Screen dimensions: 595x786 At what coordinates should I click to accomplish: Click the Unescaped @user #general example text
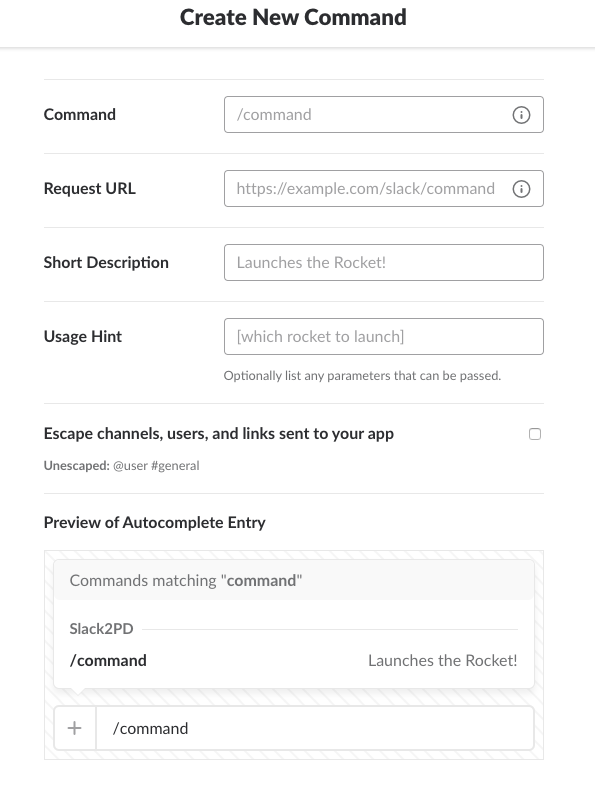(x=121, y=466)
